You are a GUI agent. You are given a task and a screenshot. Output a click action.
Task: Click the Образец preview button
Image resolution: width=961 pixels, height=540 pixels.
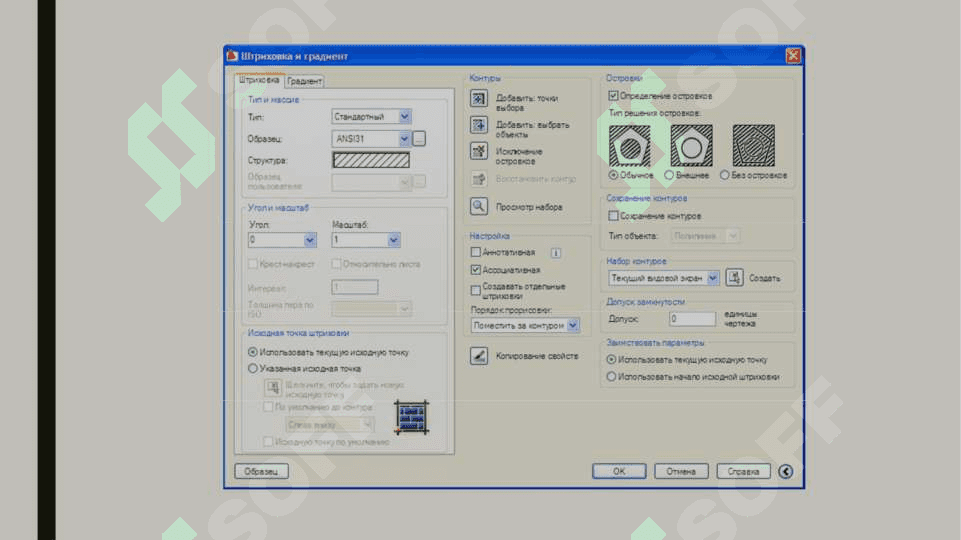pyautogui.click(x=261, y=471)
